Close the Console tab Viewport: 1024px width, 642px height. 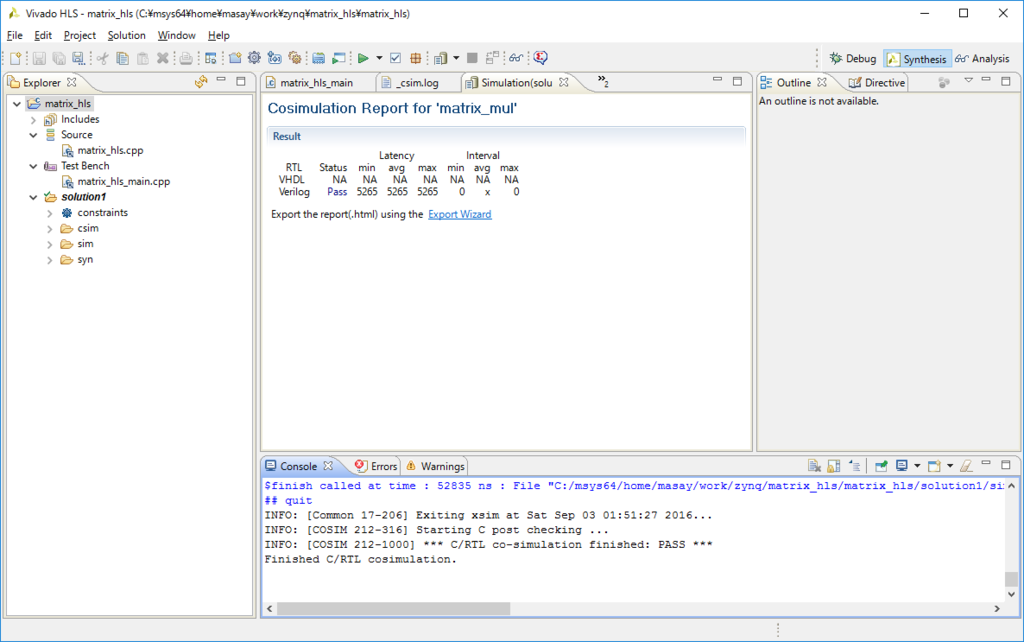point(328,466)
